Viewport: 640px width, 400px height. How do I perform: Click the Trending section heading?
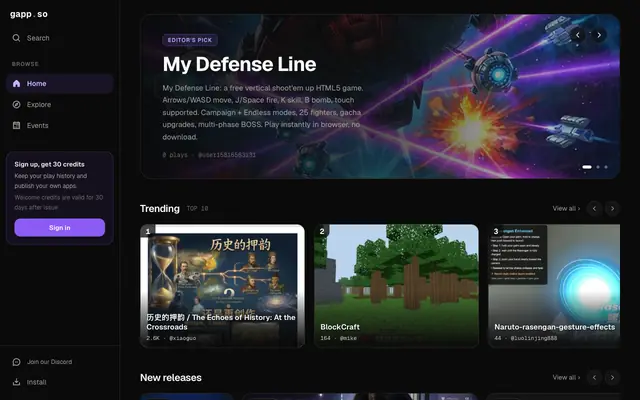tap(160, 209)
